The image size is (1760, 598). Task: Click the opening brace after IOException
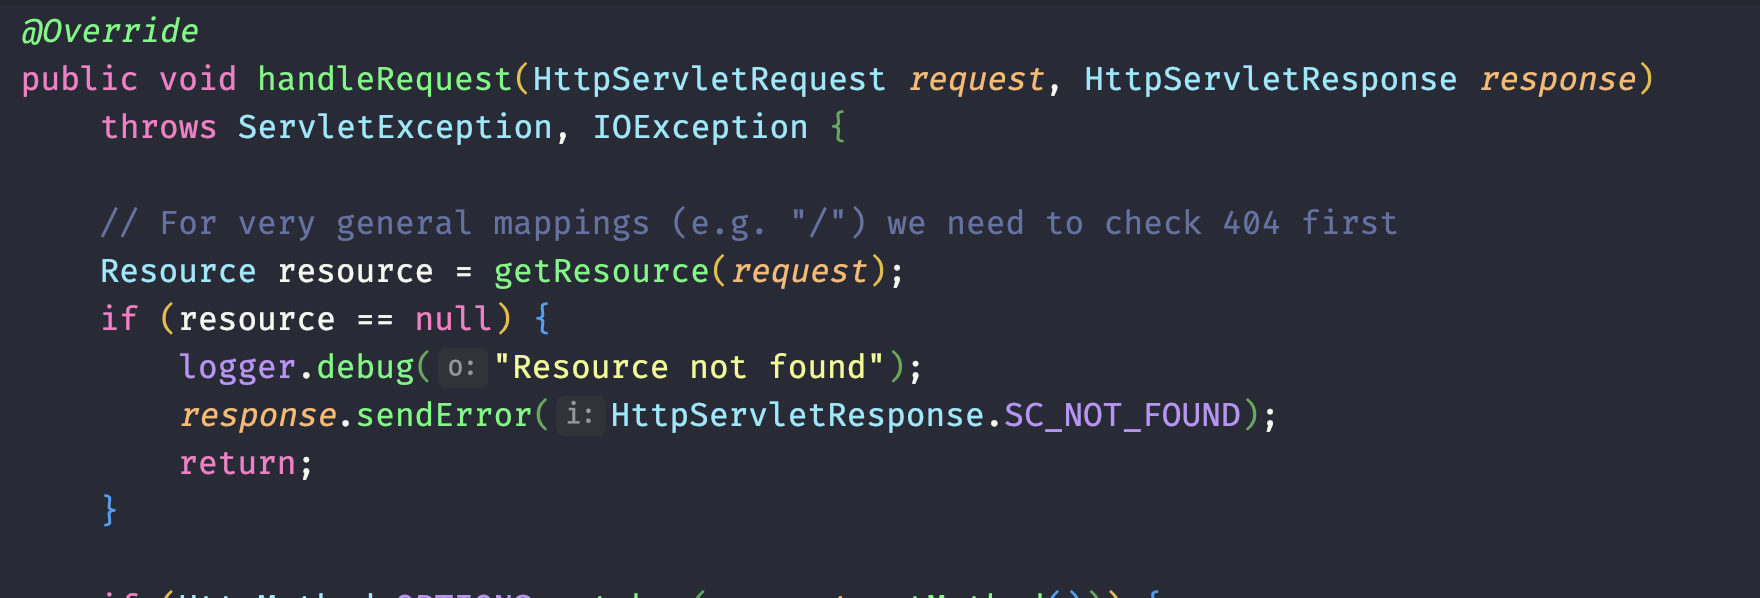click(838, 127)
